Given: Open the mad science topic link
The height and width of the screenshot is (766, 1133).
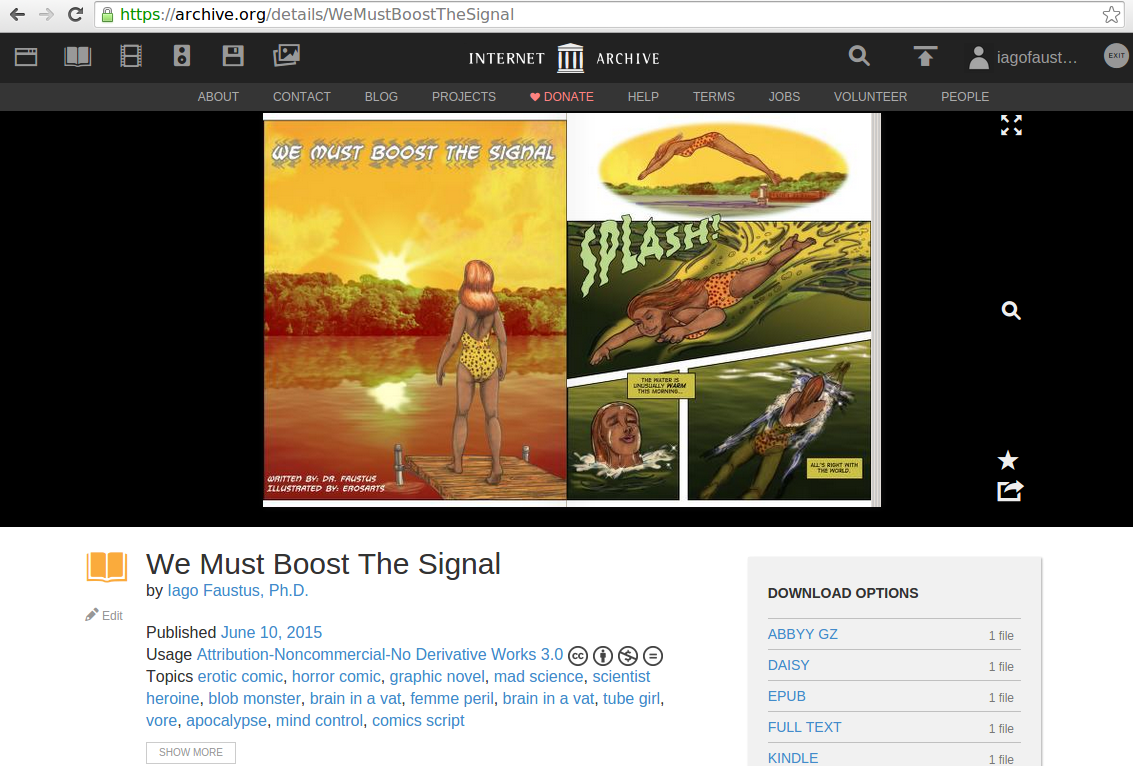Looking at the screenshot, I should pos(538,676).
